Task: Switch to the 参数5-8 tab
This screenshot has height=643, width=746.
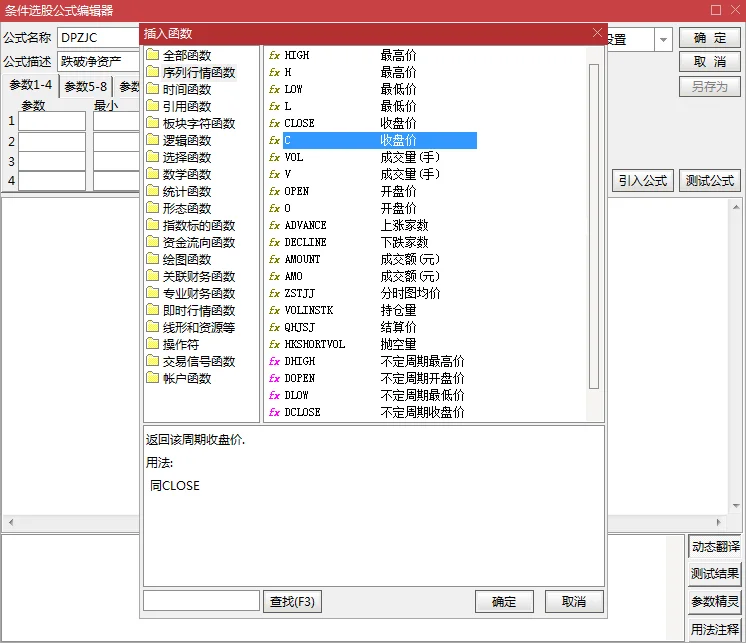Action: [86, 87]
